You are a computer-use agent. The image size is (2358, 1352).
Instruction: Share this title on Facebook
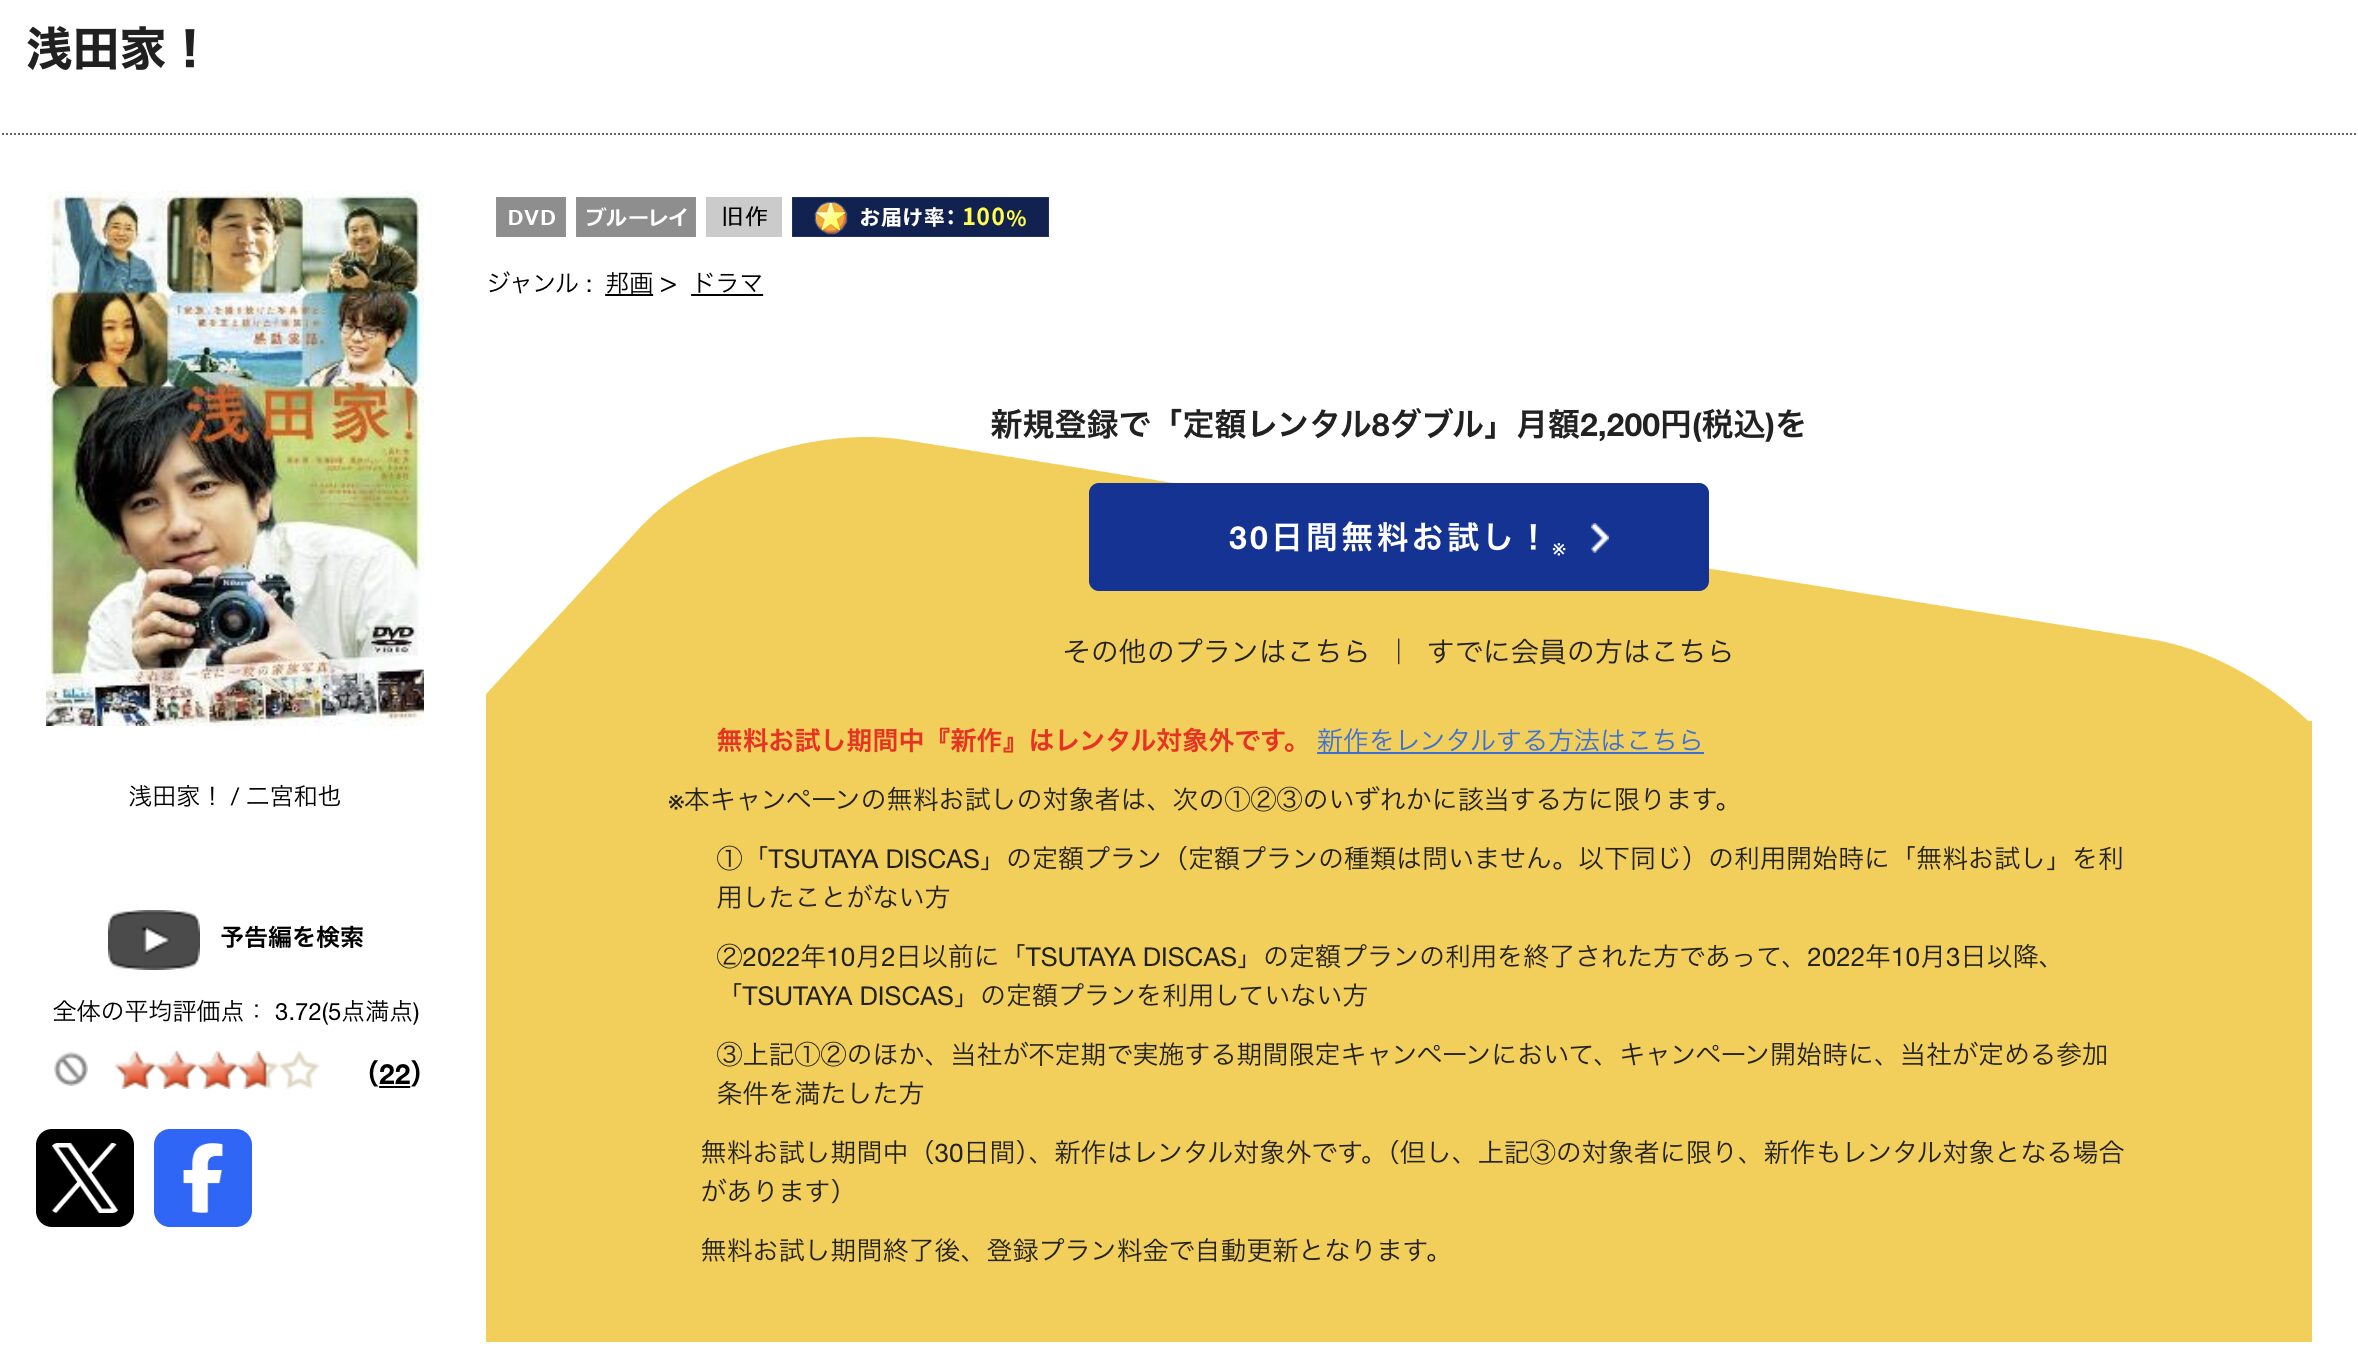(203, 1177)
